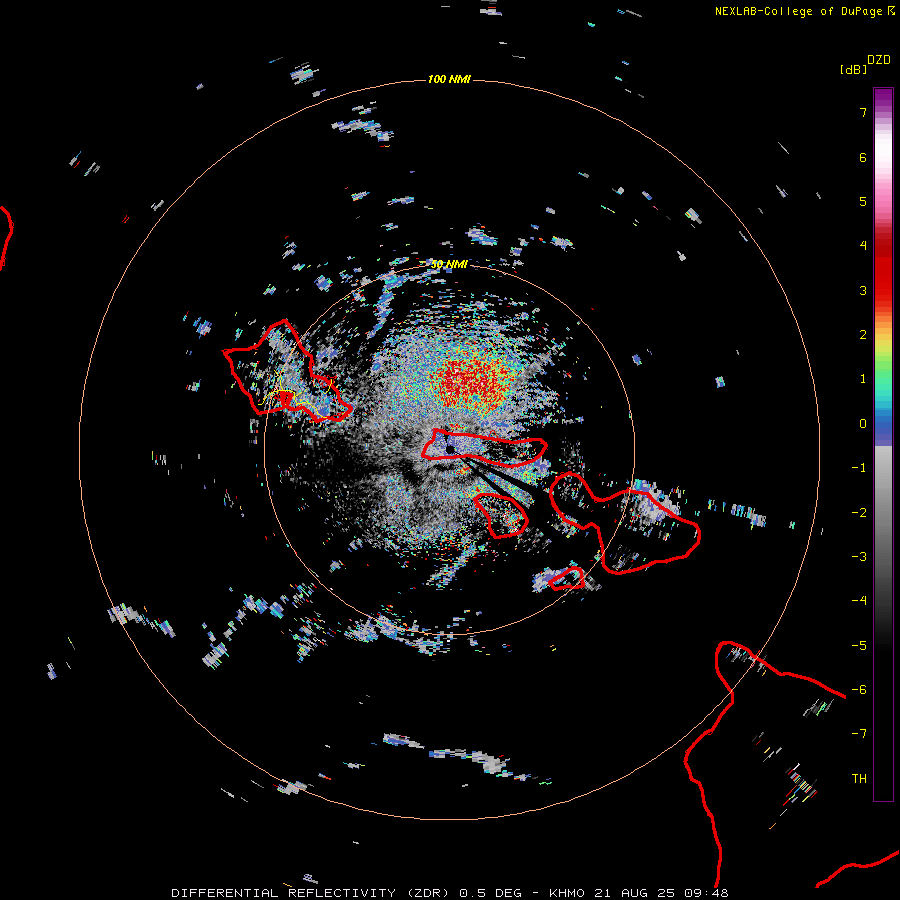Click the 09:48 timestamp
900x900 pixels.
[x=707, y=893]
